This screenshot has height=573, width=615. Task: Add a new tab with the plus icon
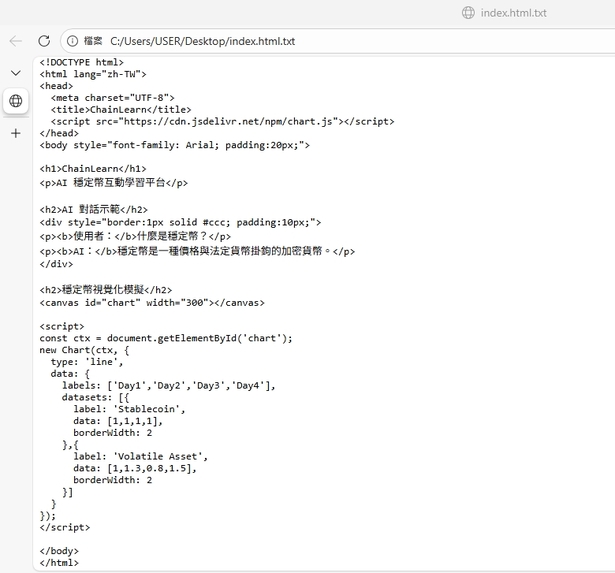[x=16, y=133]
